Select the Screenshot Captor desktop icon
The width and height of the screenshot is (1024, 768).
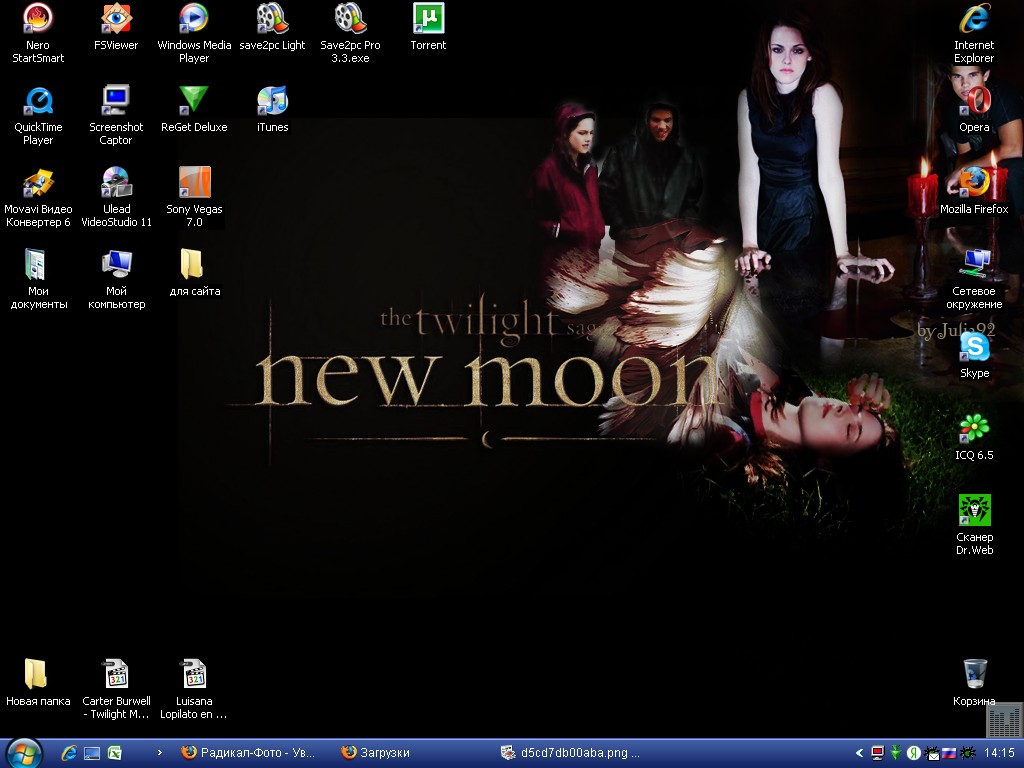click(x=116, y=116)
